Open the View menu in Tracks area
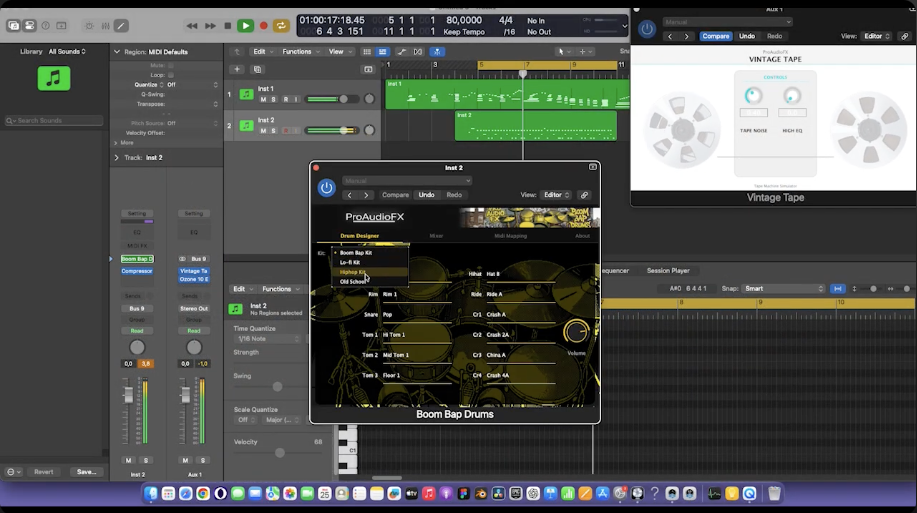Viewport: 917px width, 513px height. coord(340,51)
